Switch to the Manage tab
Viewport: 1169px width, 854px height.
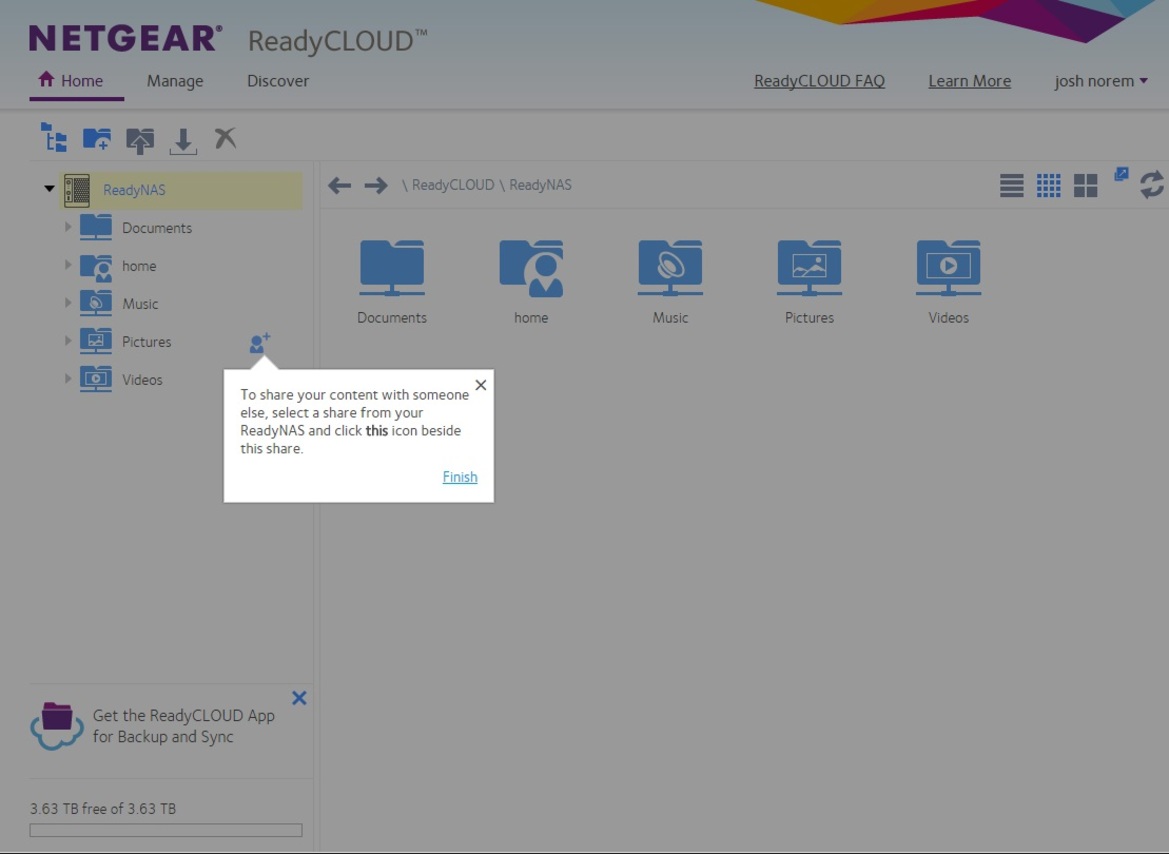(x=175, y=81)
